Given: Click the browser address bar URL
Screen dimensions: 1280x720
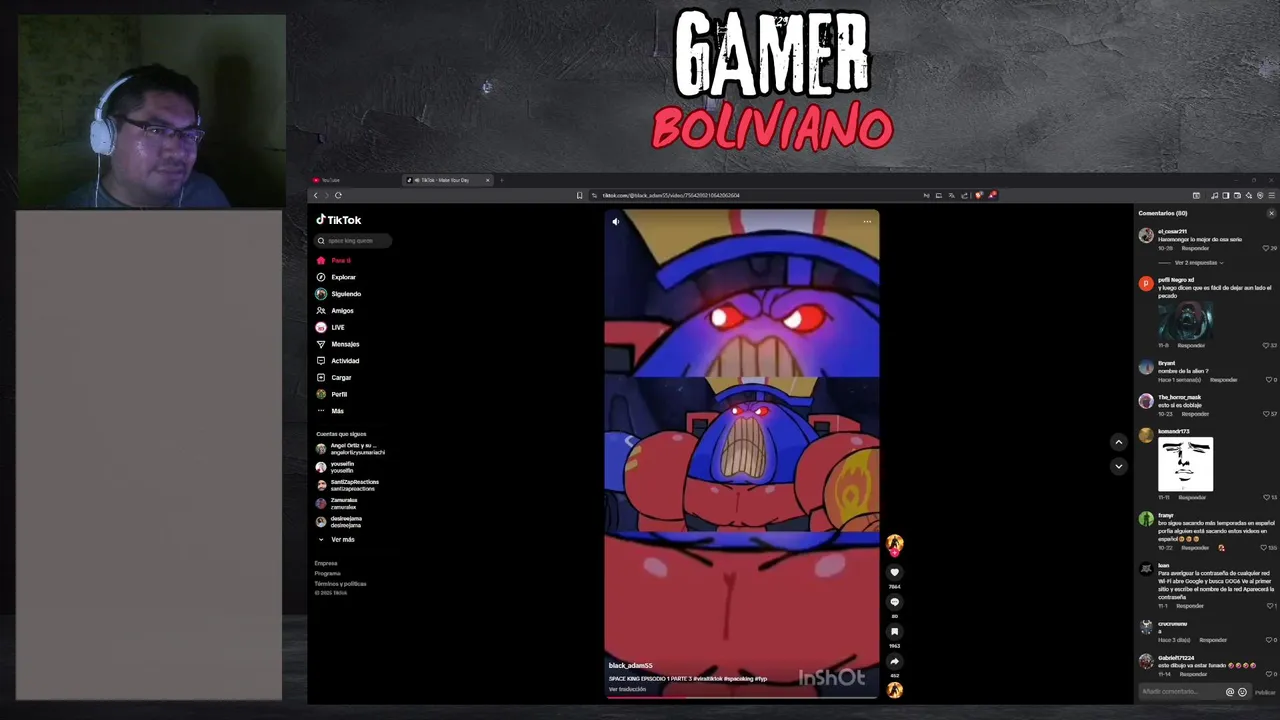Looking at the screenshot, I should coord(671,195).
